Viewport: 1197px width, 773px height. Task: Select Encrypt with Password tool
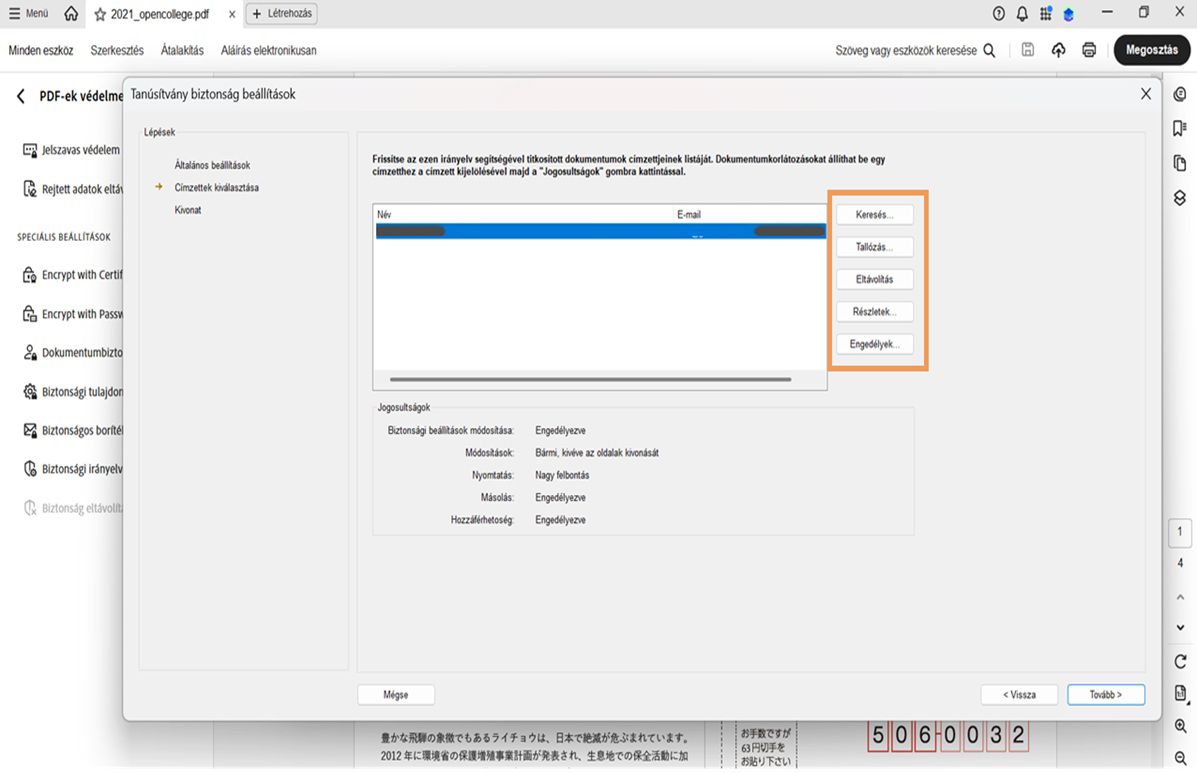[x=72, y=314]
